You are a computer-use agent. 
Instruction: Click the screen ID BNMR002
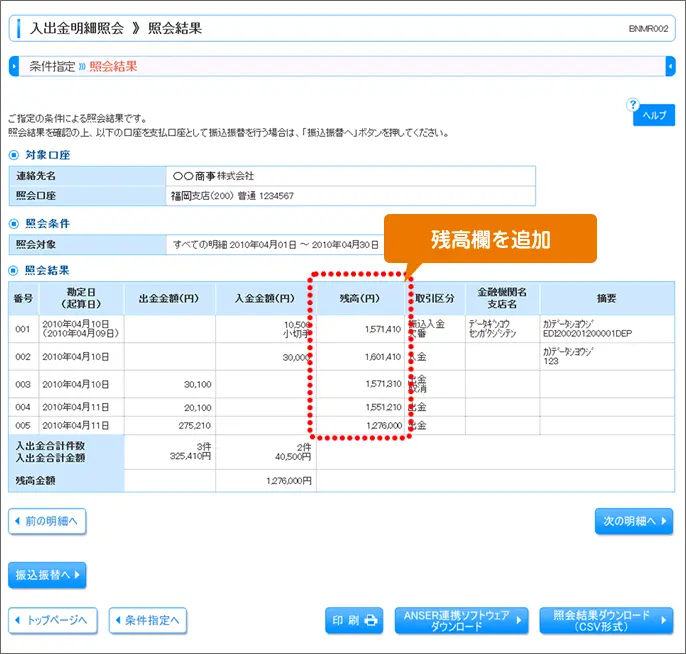click(648, 29)
